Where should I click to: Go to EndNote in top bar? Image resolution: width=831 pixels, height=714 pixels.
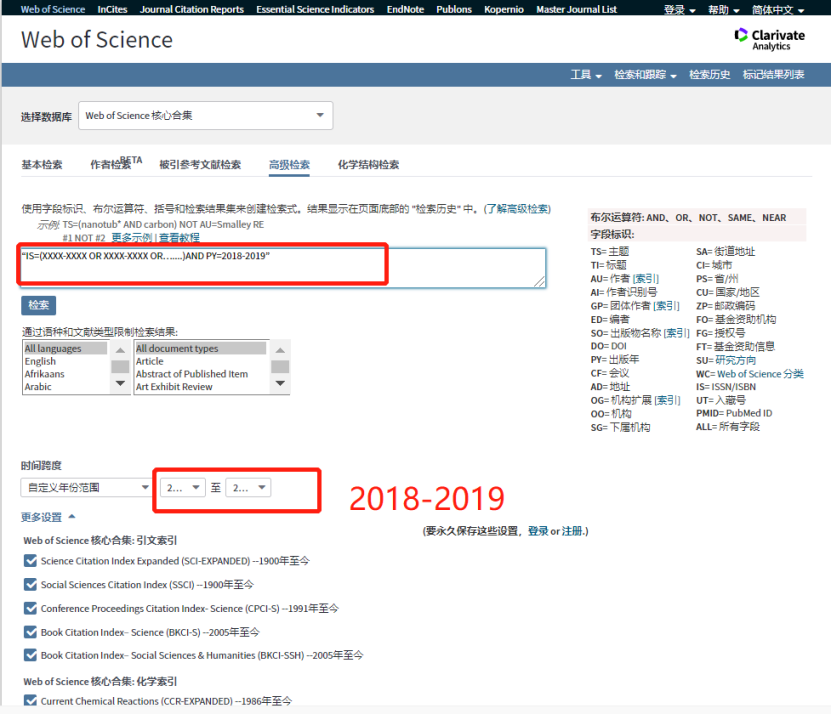[405, 10]
